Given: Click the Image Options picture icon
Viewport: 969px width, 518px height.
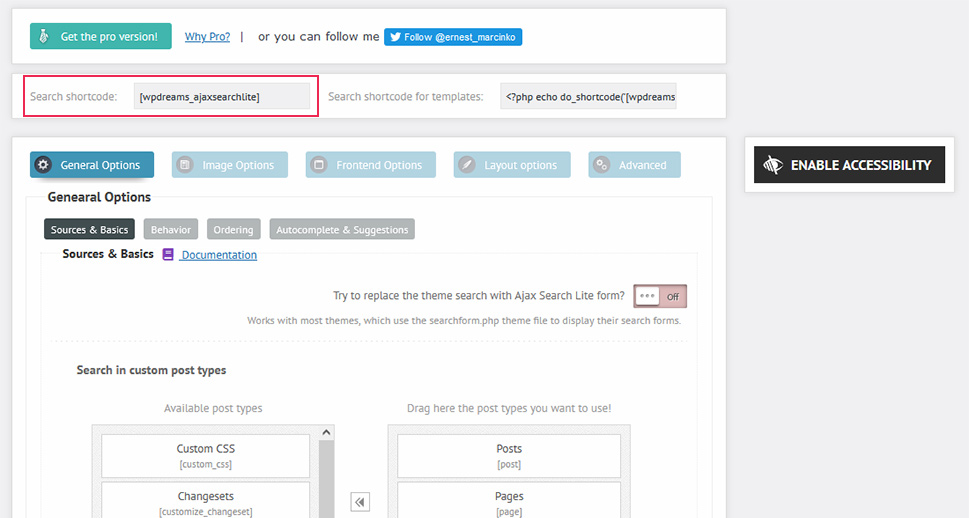Looking at the screenshot, I should click(185, 164).
